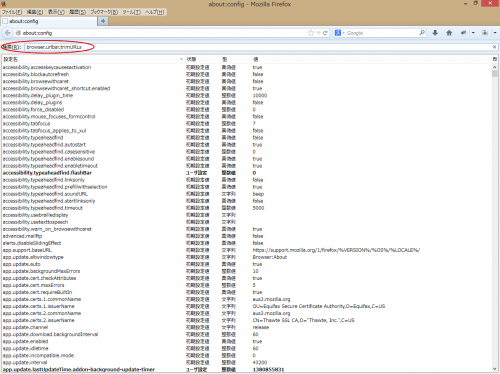Click the scrollbar down arrow

click(x=495, y=369)
